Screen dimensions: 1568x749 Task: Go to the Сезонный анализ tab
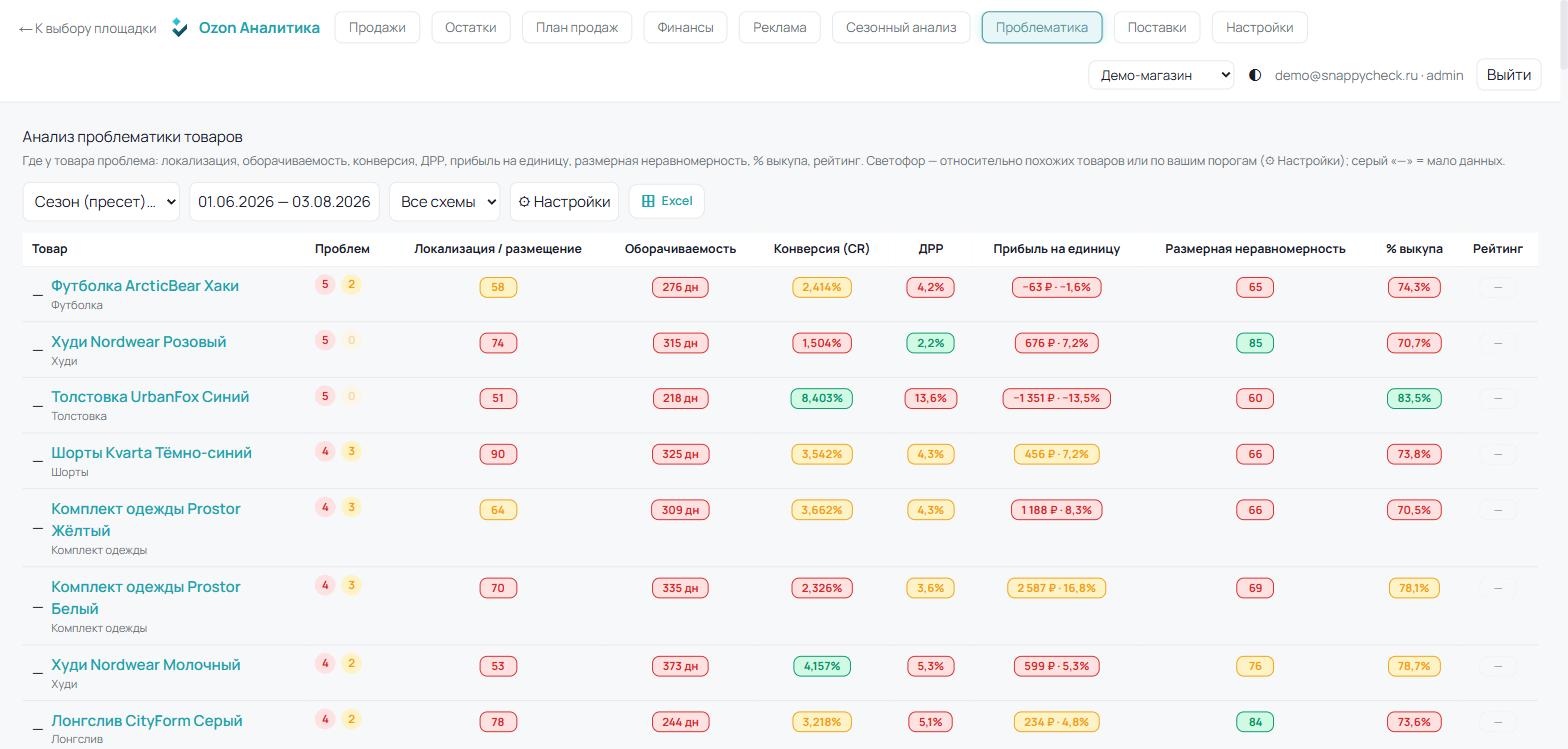click(x=901, y=27)
